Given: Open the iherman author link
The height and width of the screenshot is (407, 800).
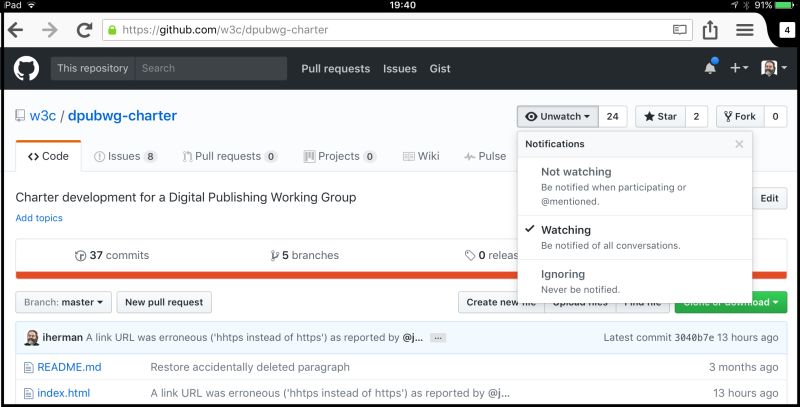Looking at the screenshot, I should click(62, 338).
